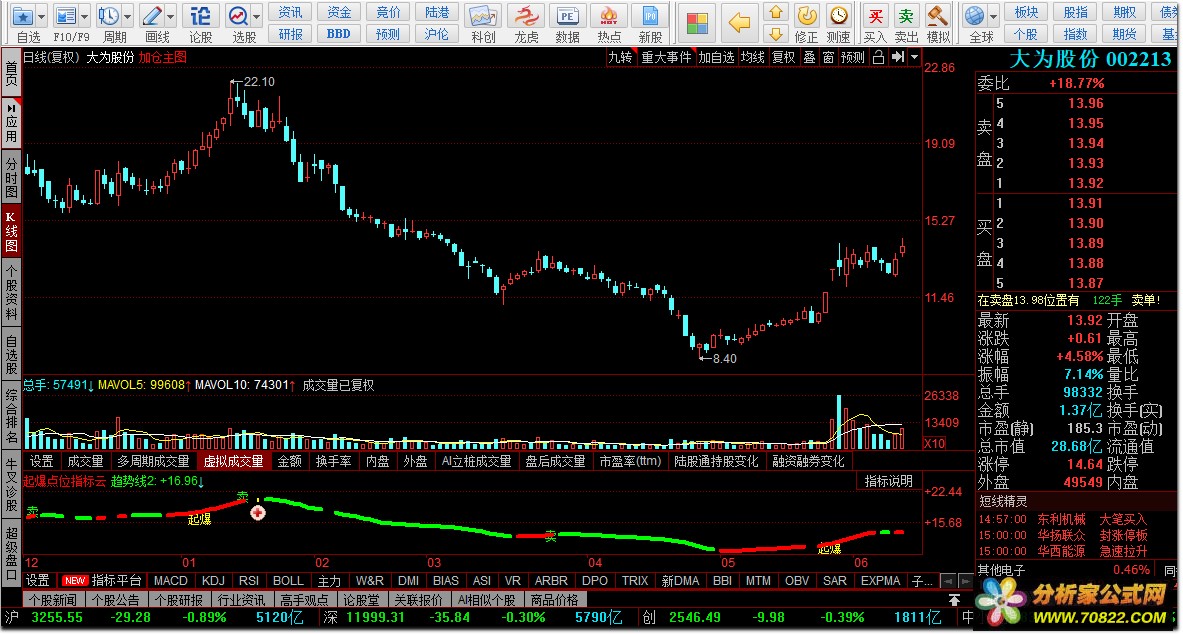Screen dimensions: 1183x634
Task: Open dropdown arrow next to F10/F9
Action: point(84,15)
